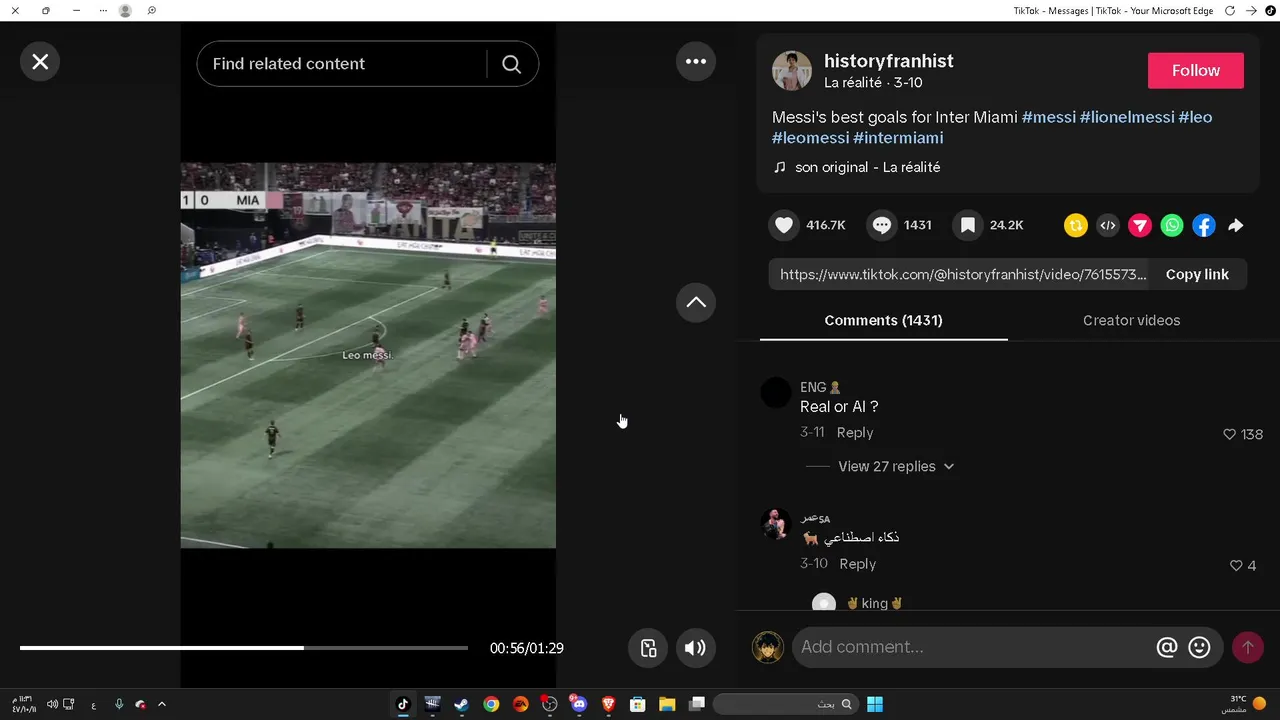Open the Edge app three-dot menu in title bar
1280x720 pixels.
(x=103, y=11)
